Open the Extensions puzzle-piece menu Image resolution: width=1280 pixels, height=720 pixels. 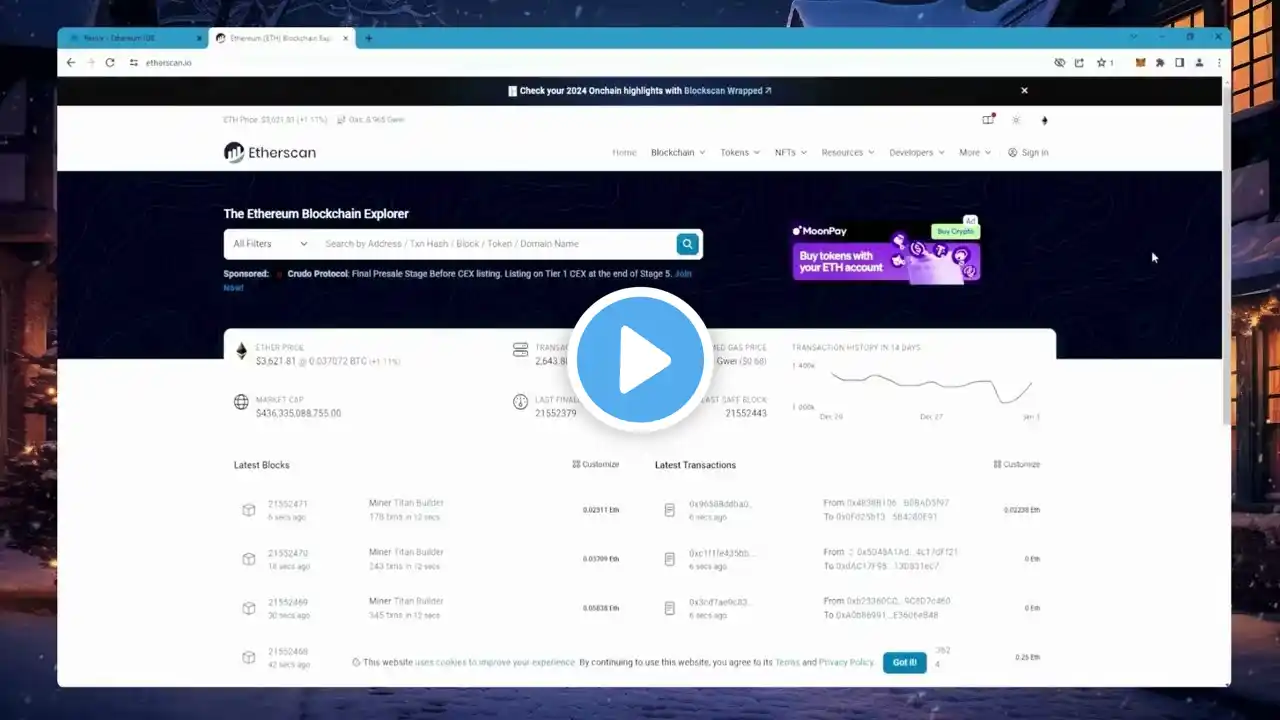coord(1160,62)
